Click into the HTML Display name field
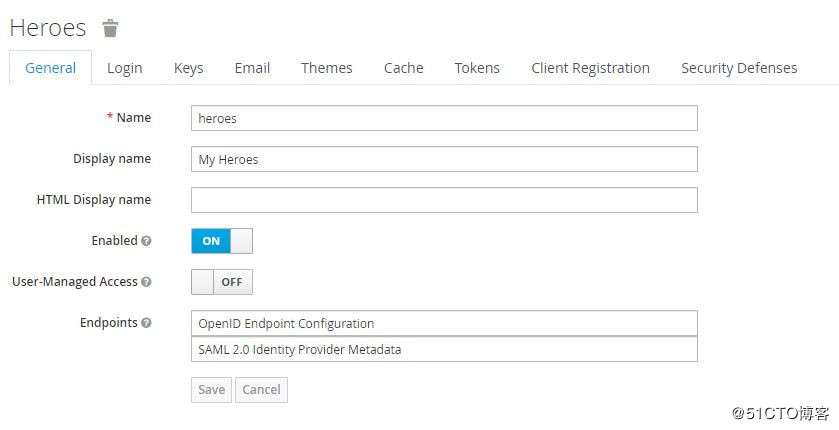Image resolution: width=839 pixels, height=430 pixels. [444, 200]
